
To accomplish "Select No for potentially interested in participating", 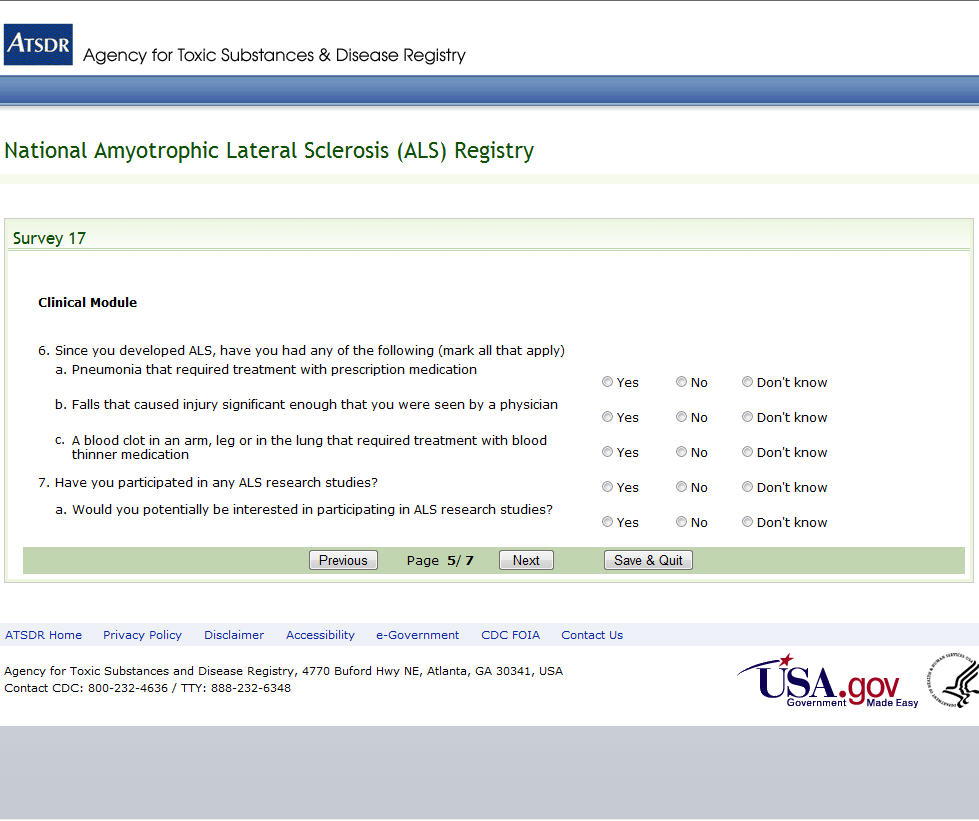I will coord(681,522).
